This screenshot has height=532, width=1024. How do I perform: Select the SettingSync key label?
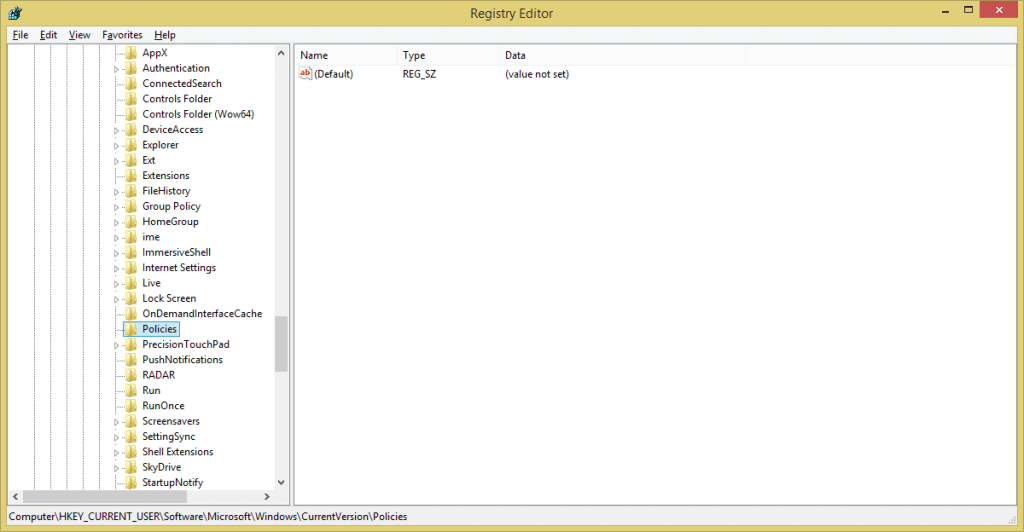coord(168,437)
